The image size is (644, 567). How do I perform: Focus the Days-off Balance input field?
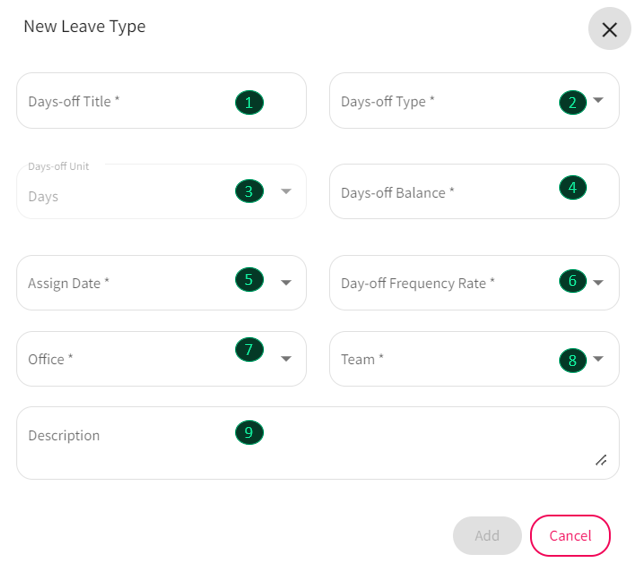474,191
